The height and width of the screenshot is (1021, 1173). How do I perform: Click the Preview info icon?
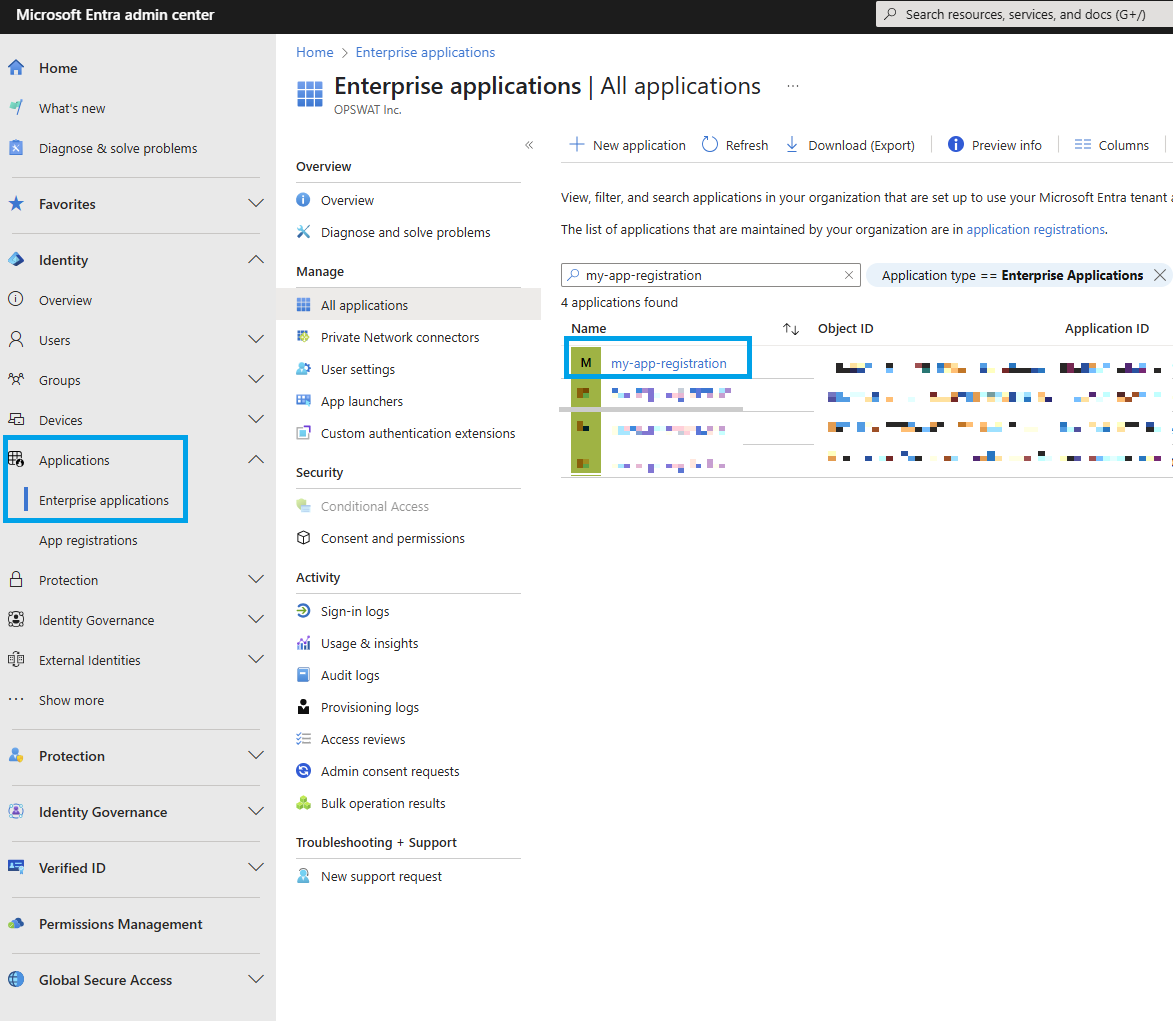955,144
